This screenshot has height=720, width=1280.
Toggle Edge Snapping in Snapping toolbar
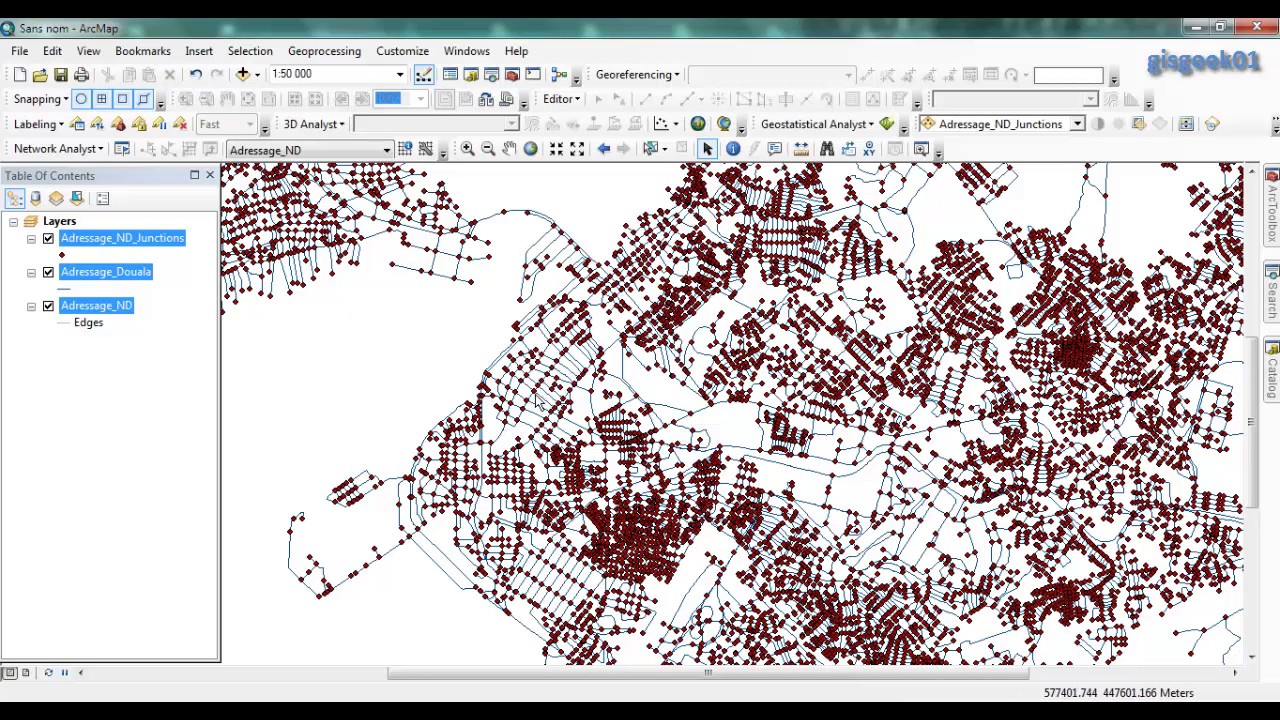143,99
